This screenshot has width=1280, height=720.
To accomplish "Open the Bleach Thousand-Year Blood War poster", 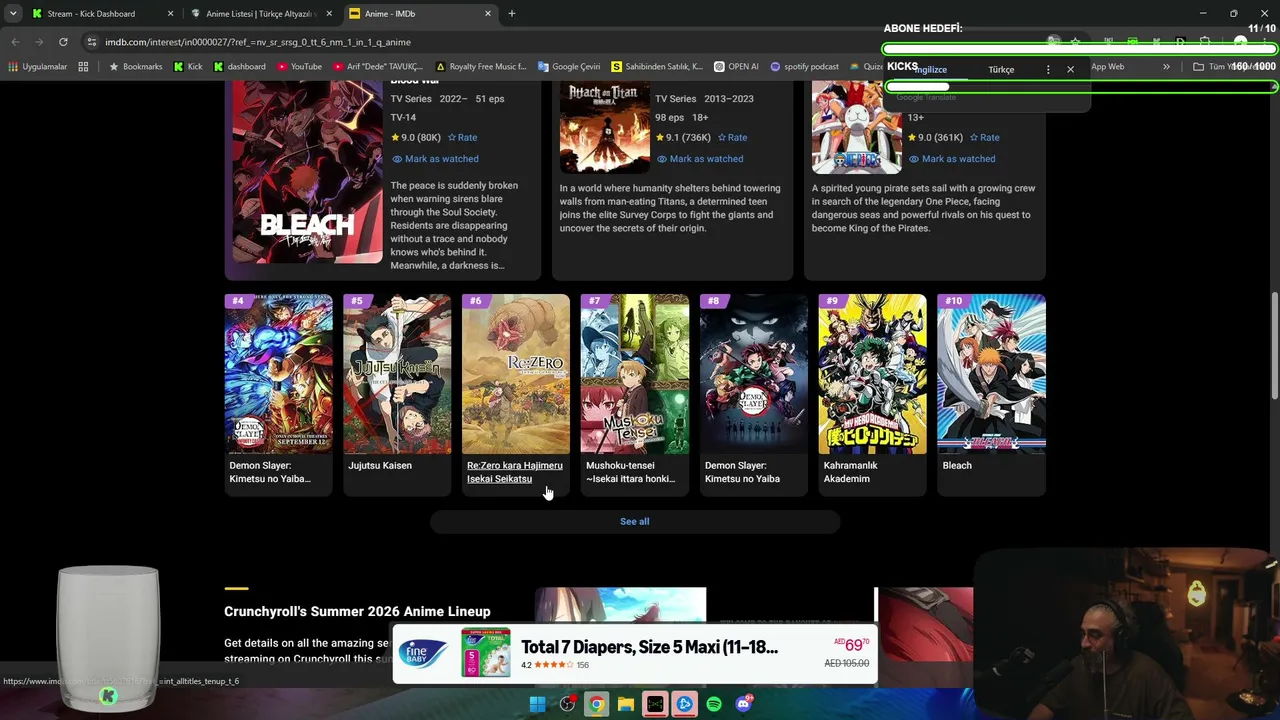I will coord(307,173).
